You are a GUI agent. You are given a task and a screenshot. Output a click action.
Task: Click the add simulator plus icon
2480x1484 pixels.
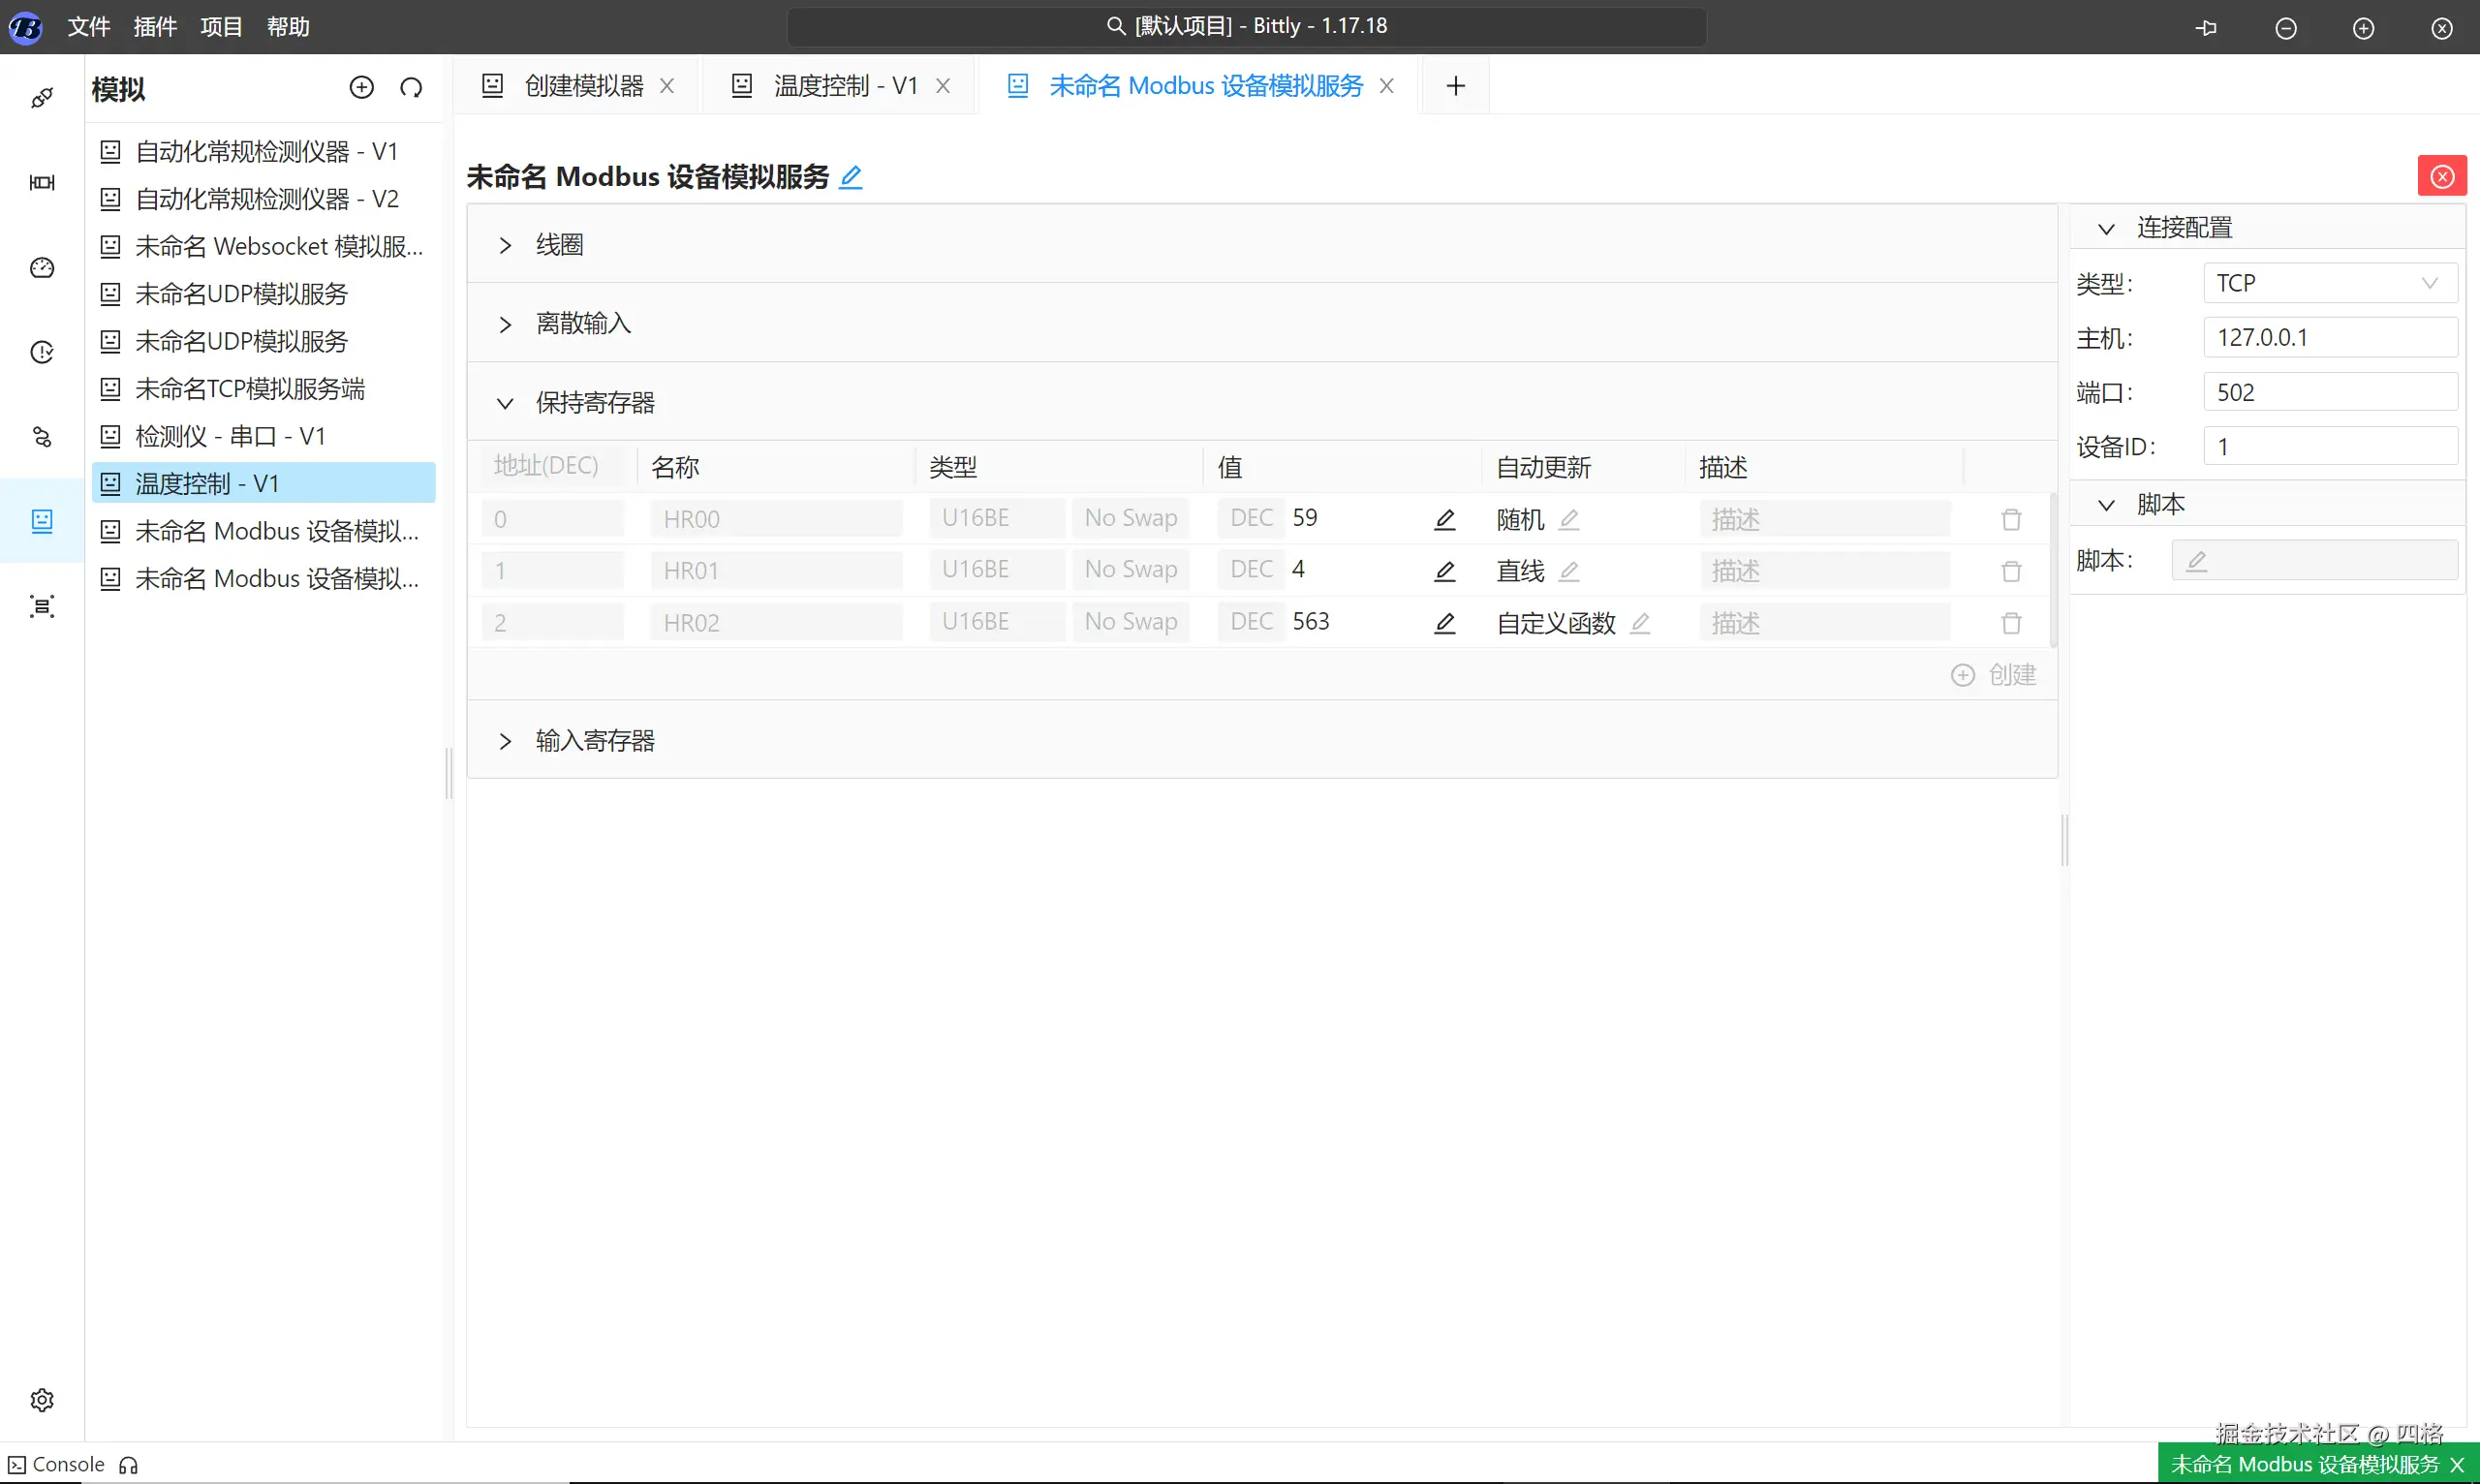point(361,88)
